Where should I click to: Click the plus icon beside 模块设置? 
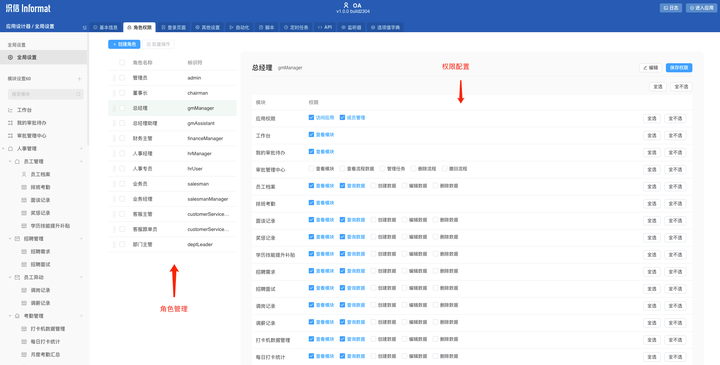pos(79,79)
